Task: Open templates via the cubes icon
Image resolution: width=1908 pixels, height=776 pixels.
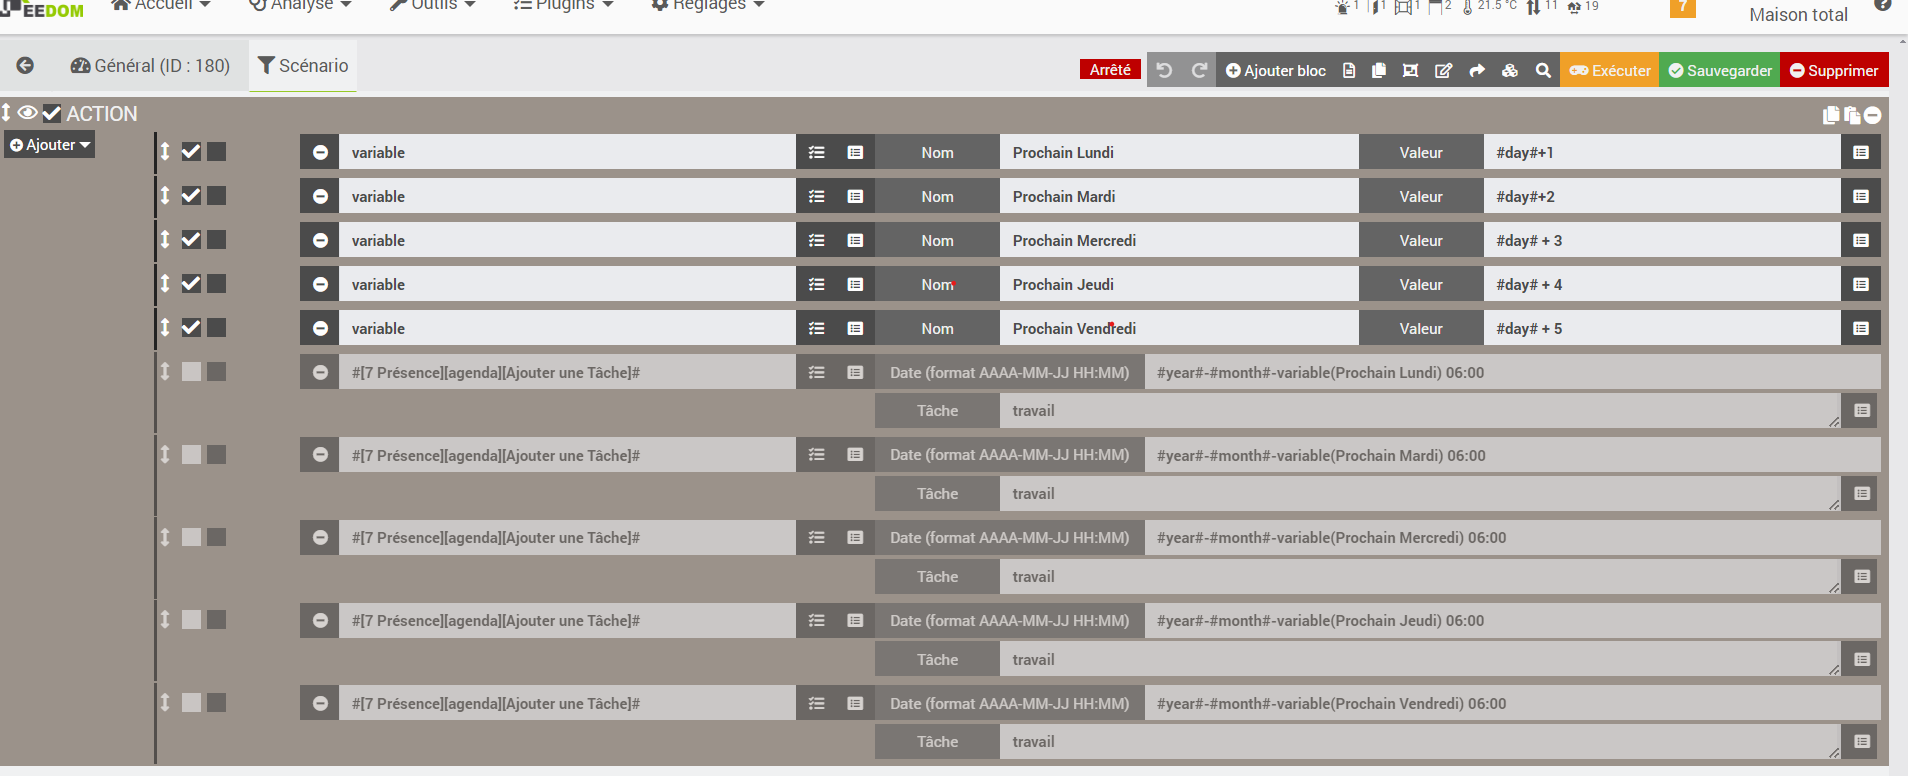Action: tap(1510, 70)
